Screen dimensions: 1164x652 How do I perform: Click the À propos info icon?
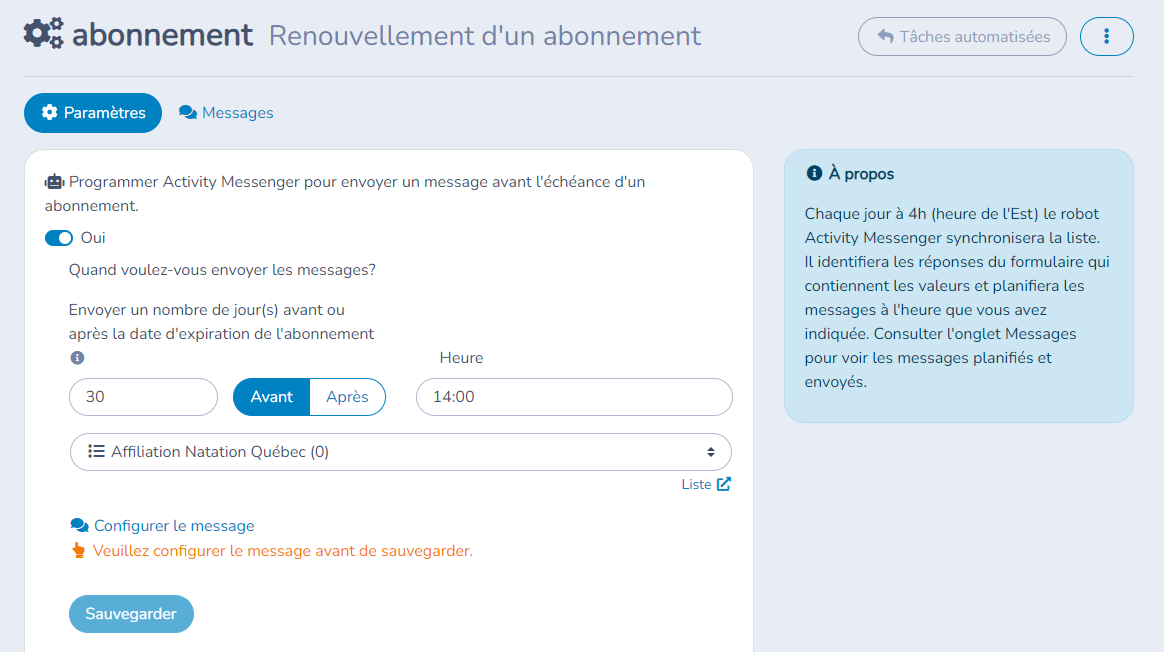(x=814, y=173)
